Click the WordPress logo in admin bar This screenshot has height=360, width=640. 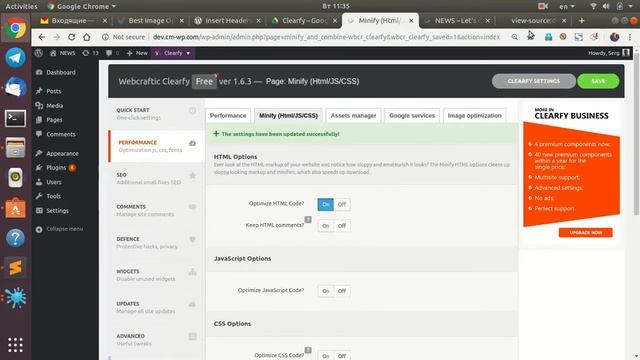39,53
